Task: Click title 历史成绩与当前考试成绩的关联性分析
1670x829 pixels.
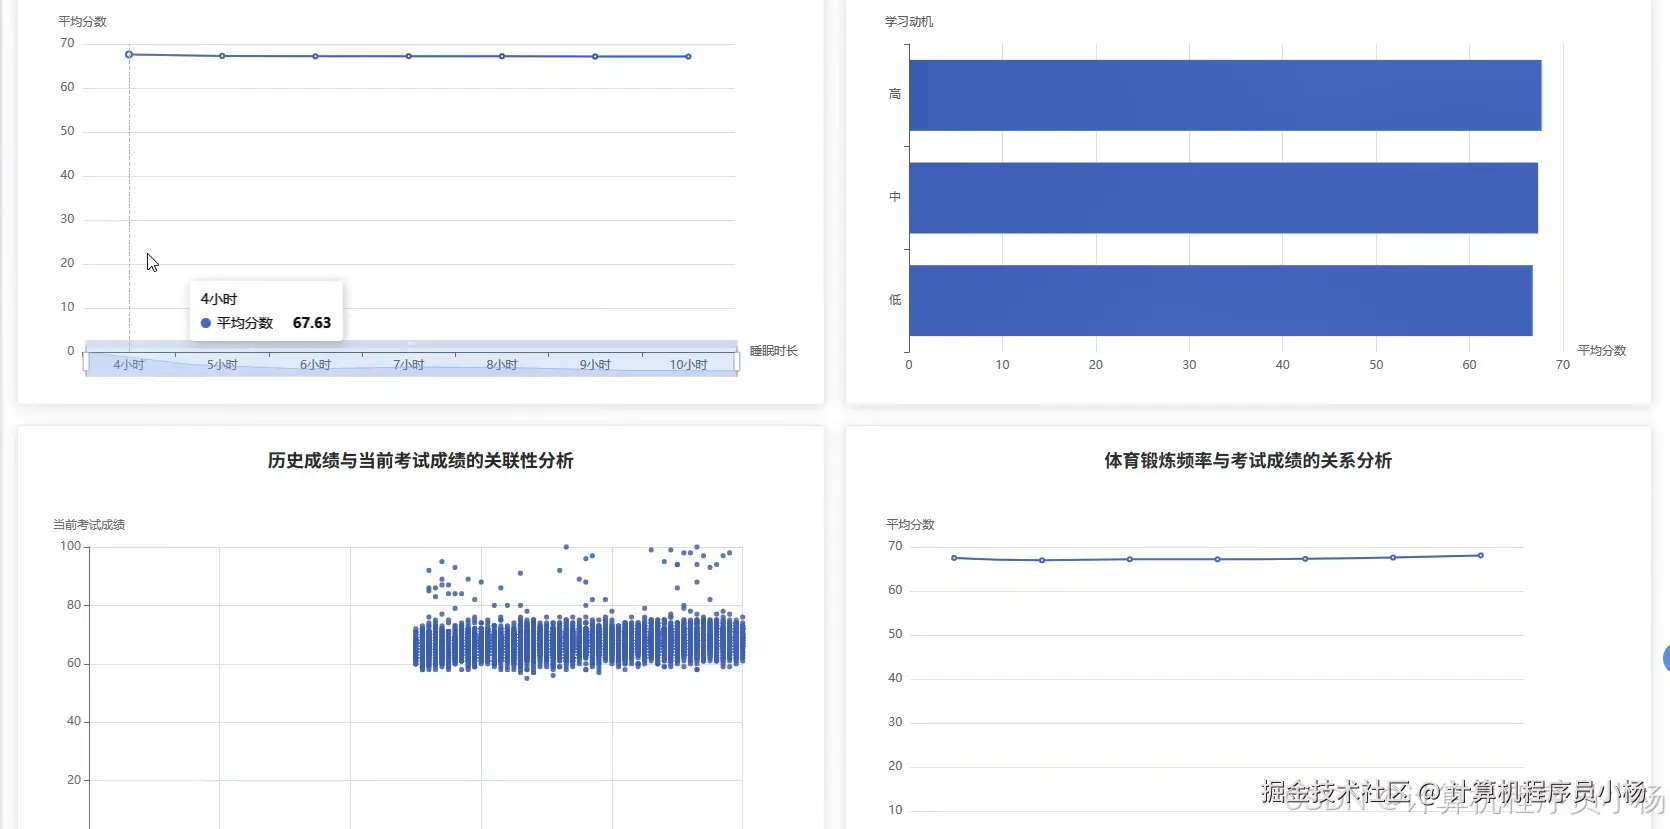Action: tap(421, 461)
